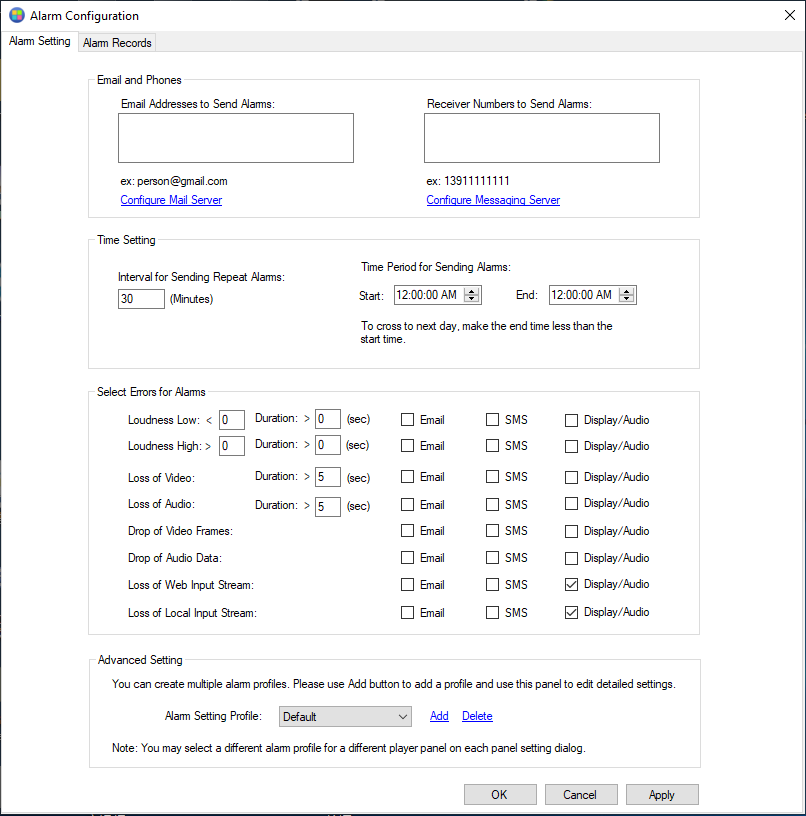This screenshot has width=806, height=816.
Task: Enable Email for Loudness High
Action: click(x=407, y=445)
